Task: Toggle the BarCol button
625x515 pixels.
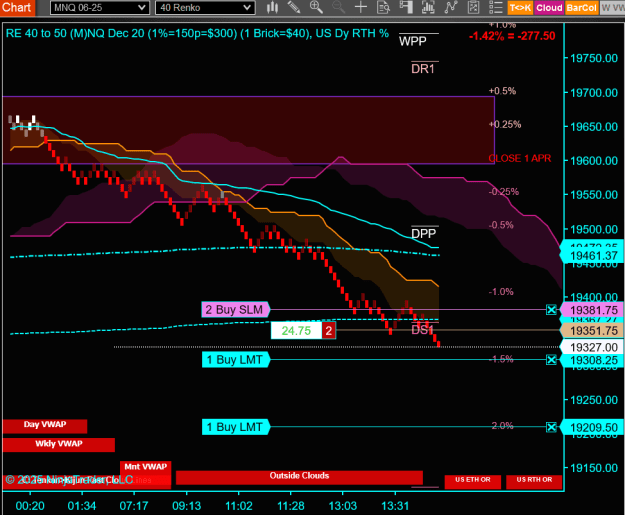Action: [581, 8]
